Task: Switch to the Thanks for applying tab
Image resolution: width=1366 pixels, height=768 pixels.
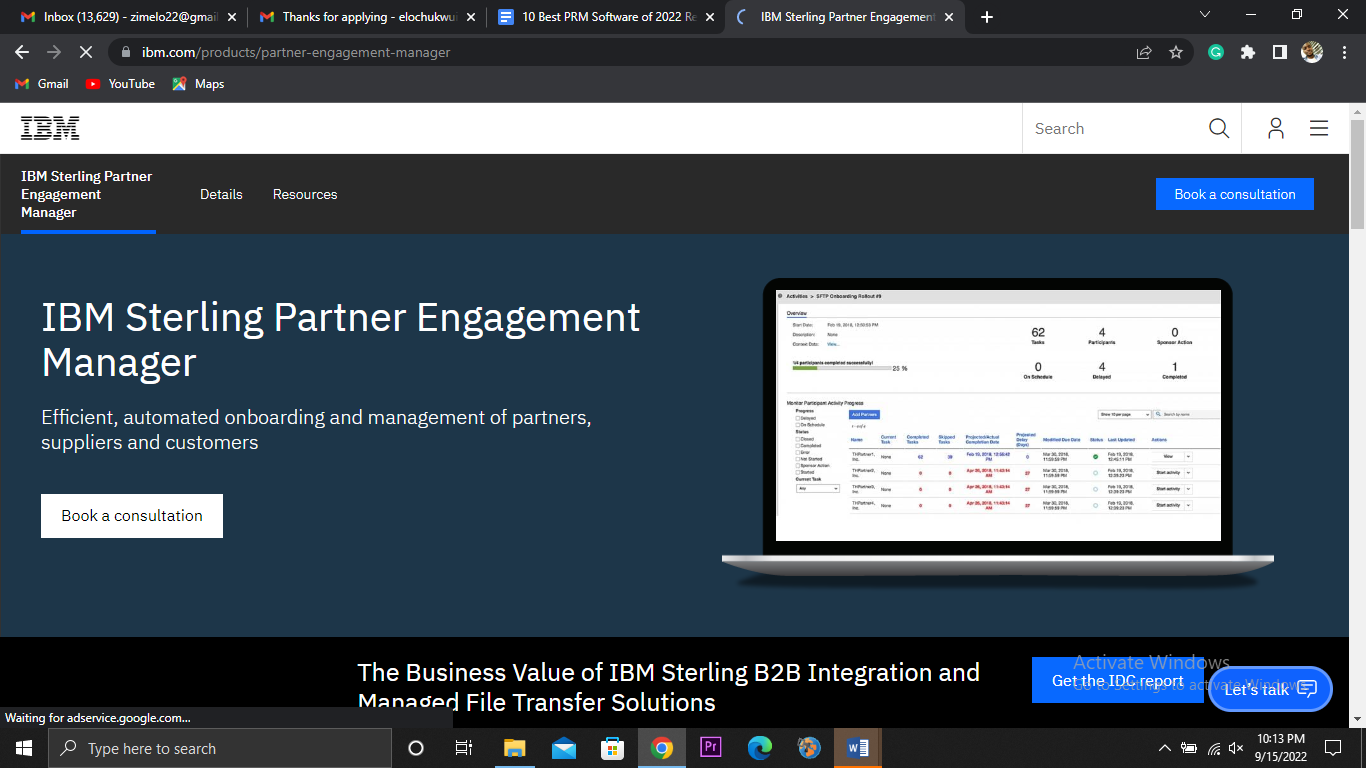Action: tap(367, 17)
